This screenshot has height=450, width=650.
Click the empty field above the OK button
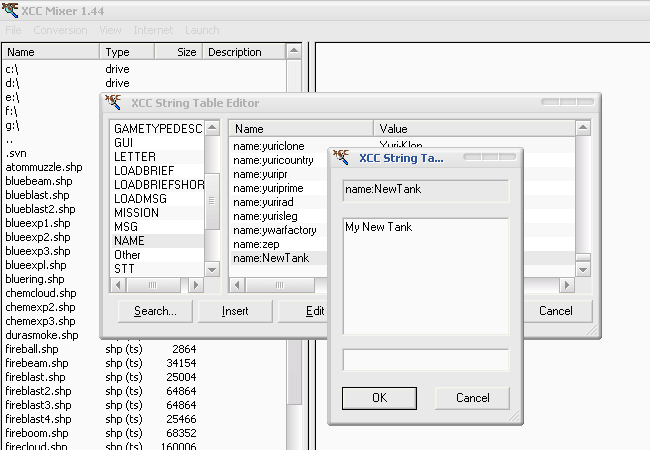coord(425,360)
